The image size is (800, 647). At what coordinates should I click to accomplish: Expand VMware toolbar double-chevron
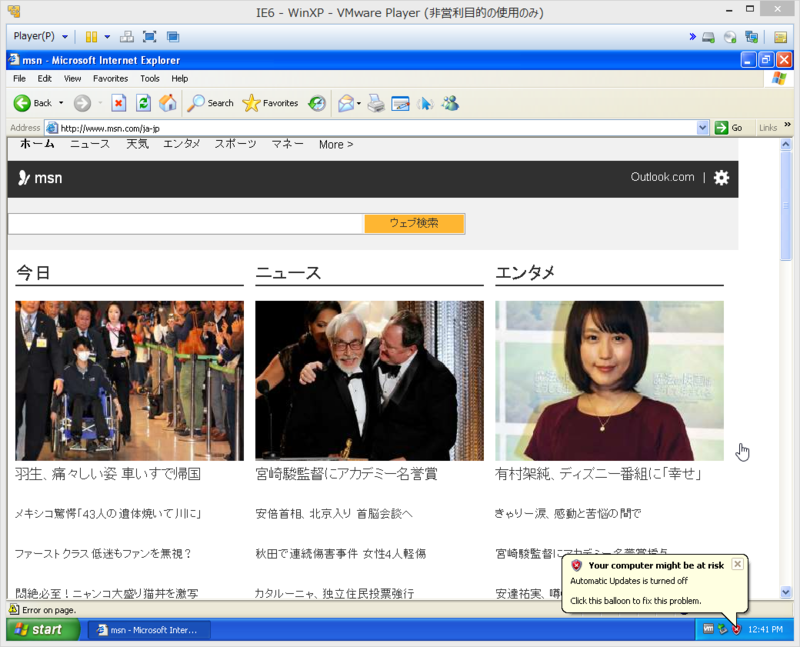pos(692,37)
